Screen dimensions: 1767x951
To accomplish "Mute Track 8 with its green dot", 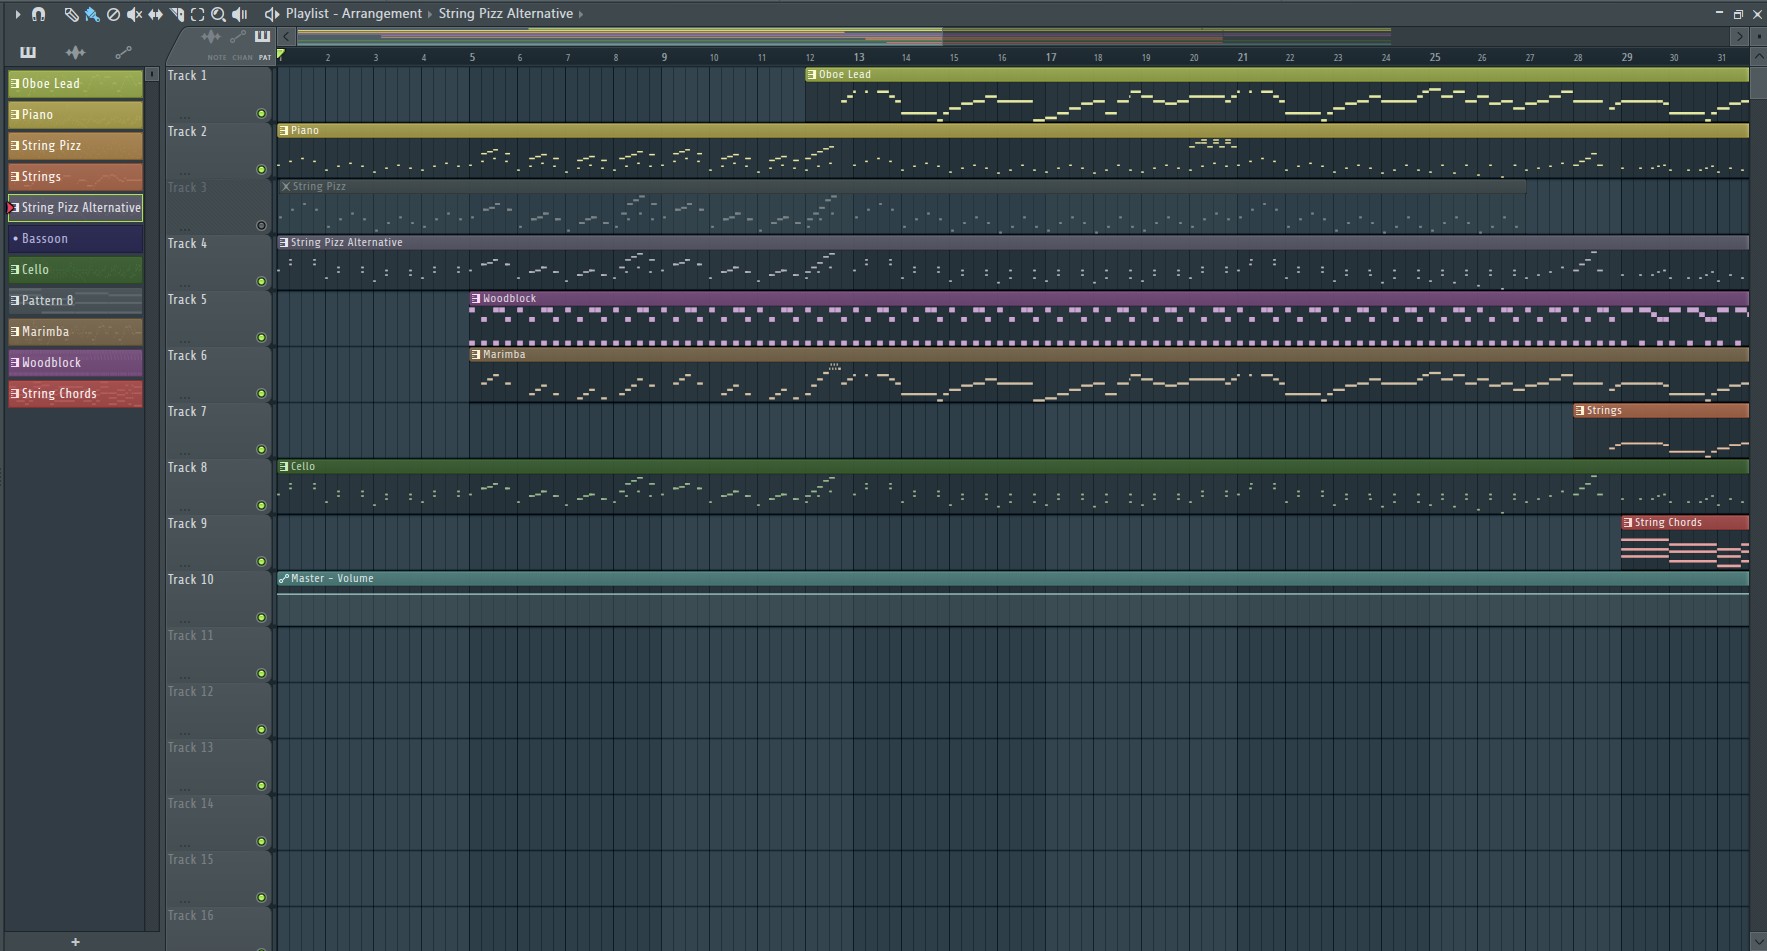I will tap(262, 506).
